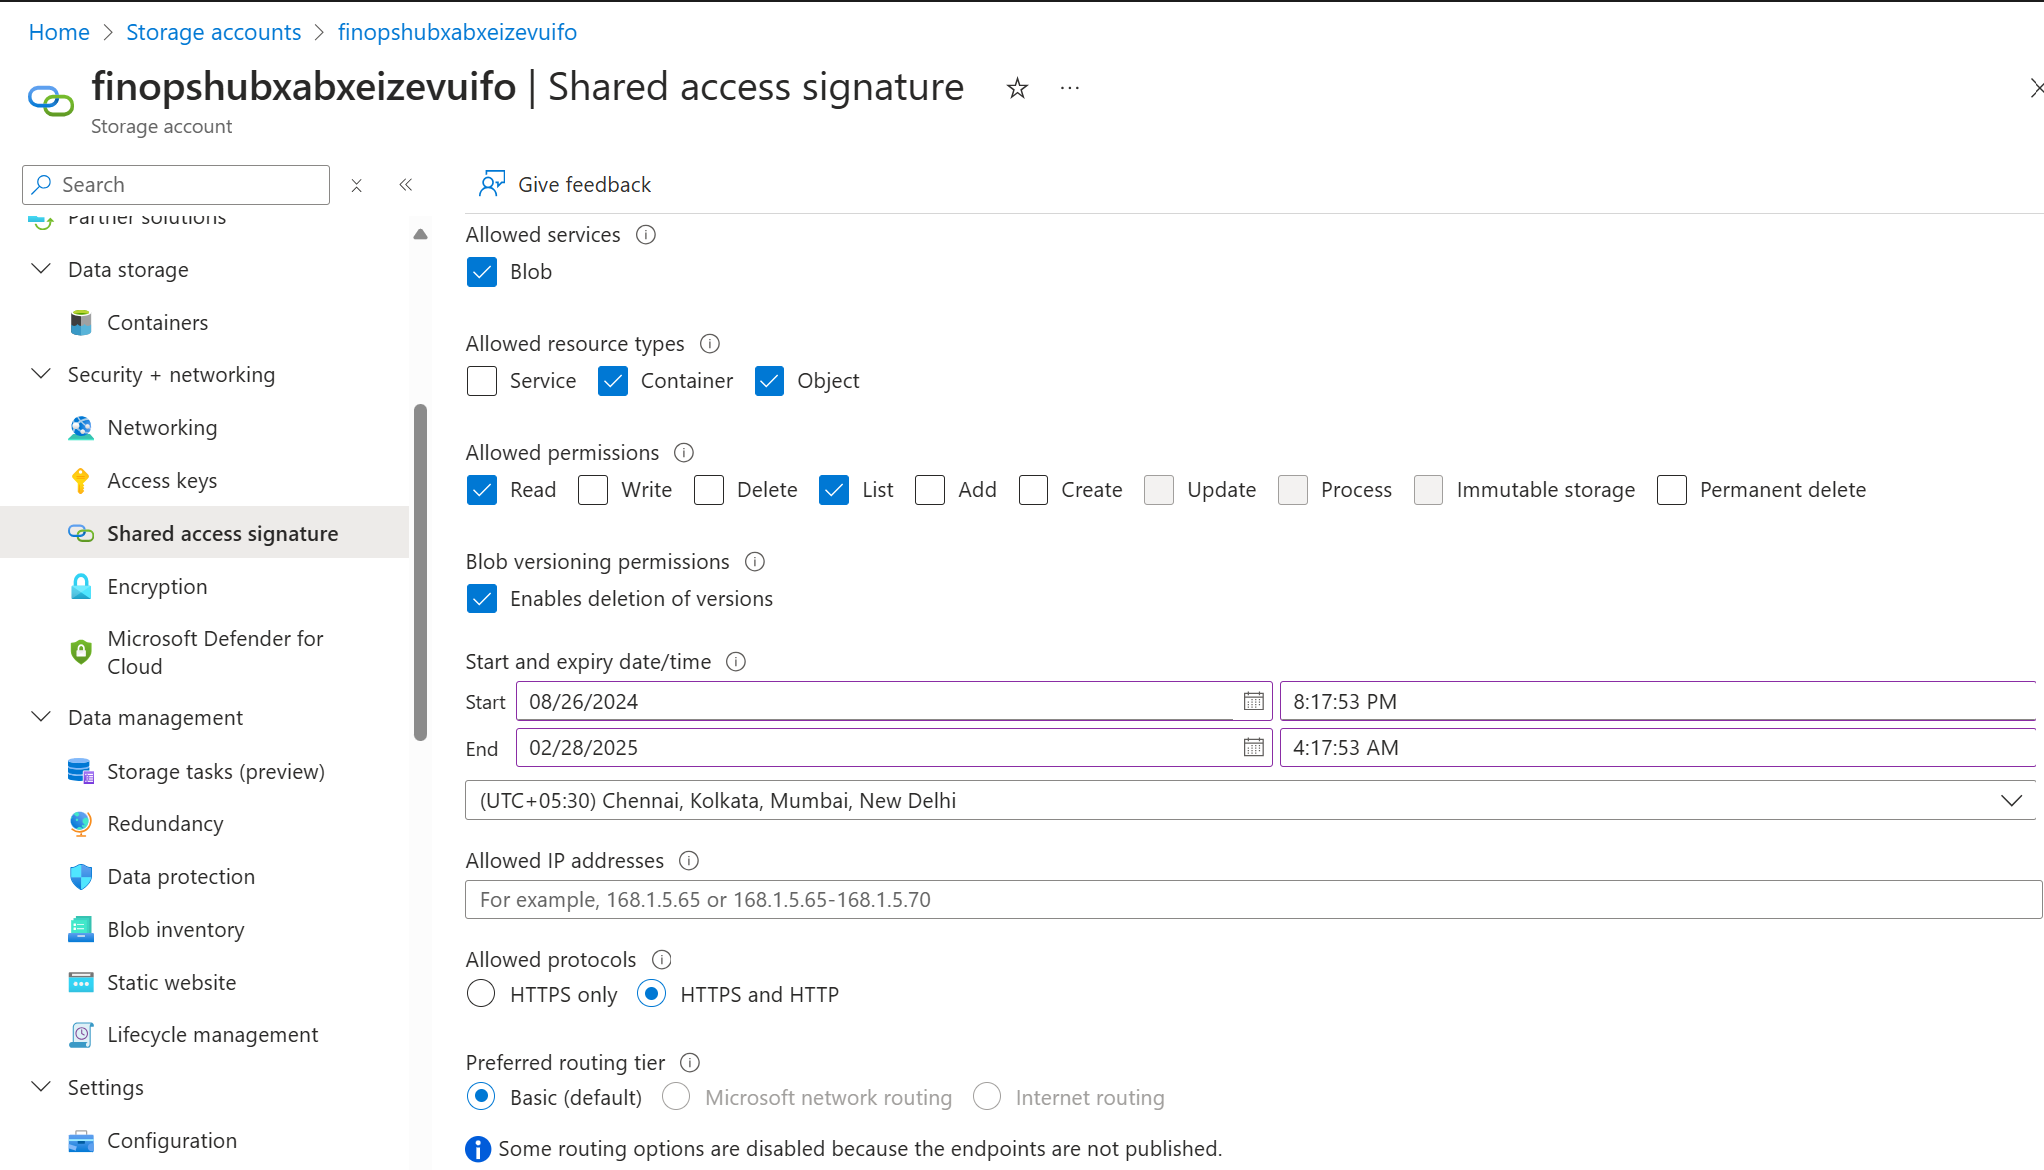
Task: Click info icon next to Allowed IP addresses
Action: click(x=689, y=861)
